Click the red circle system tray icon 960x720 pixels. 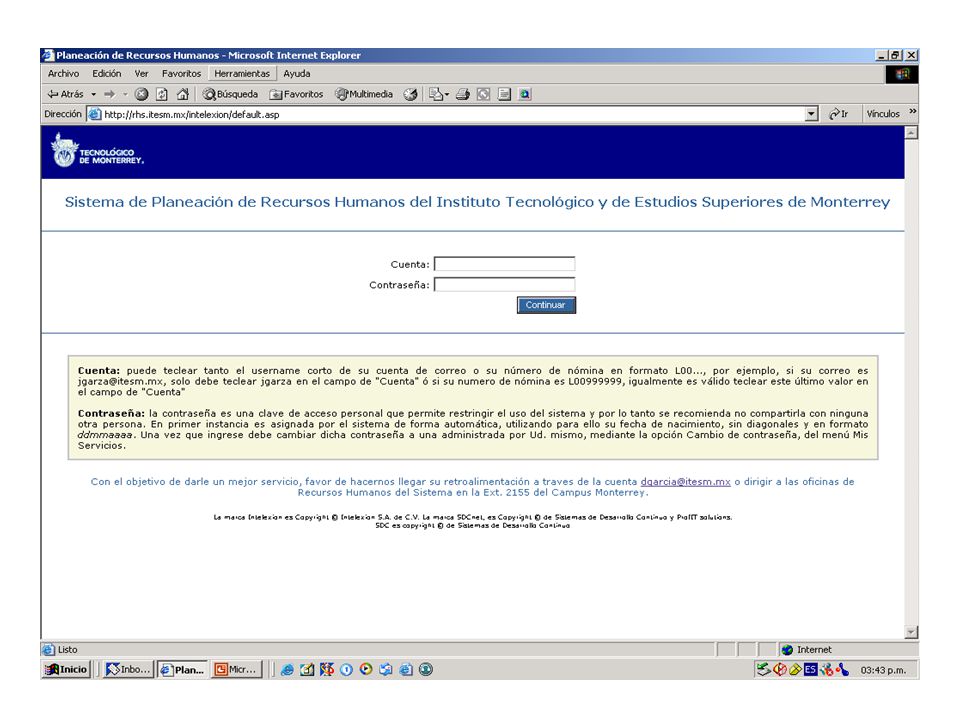[x=780, y=670]
